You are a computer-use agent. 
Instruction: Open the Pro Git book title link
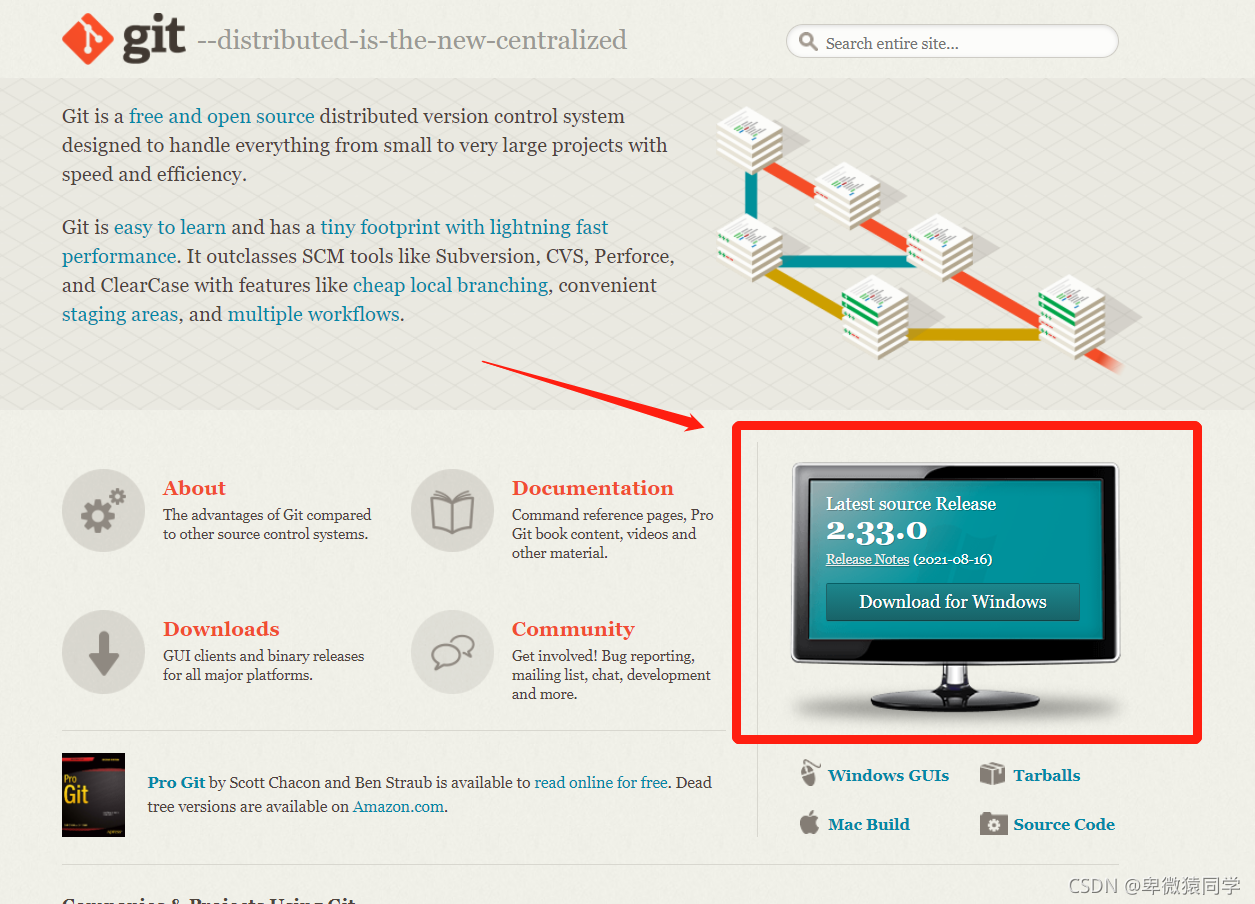(x=176, y=782)
